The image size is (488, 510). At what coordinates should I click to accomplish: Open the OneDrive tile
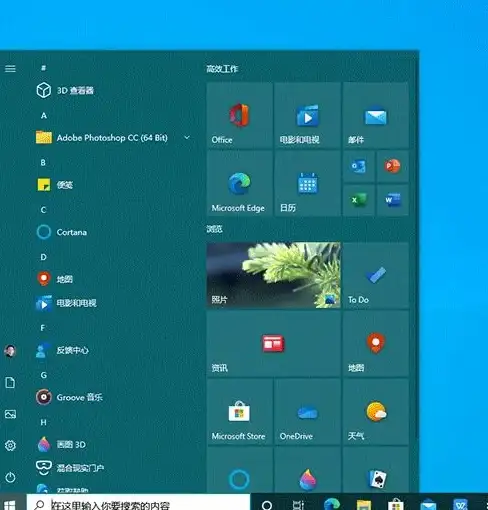click(307, 412)
